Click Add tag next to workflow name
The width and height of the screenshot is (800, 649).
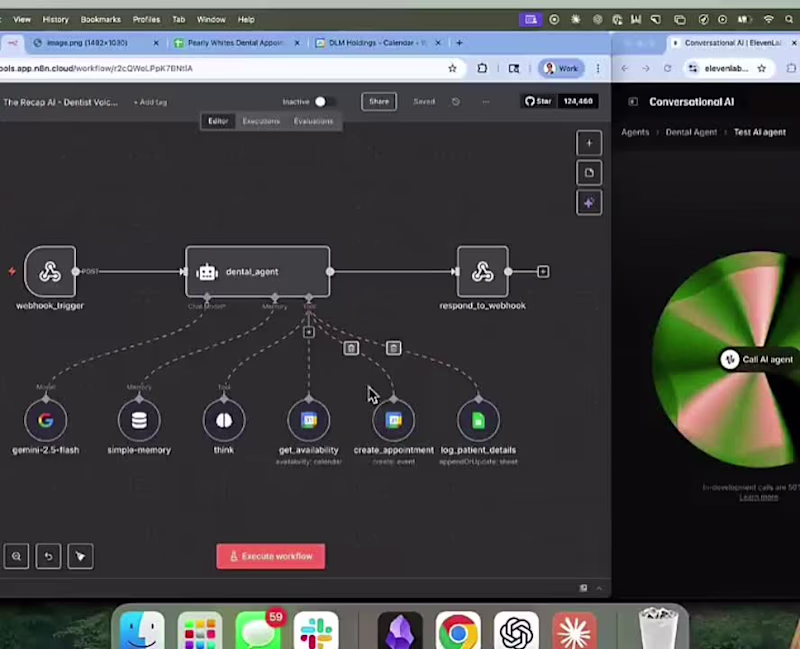(151, 102)
